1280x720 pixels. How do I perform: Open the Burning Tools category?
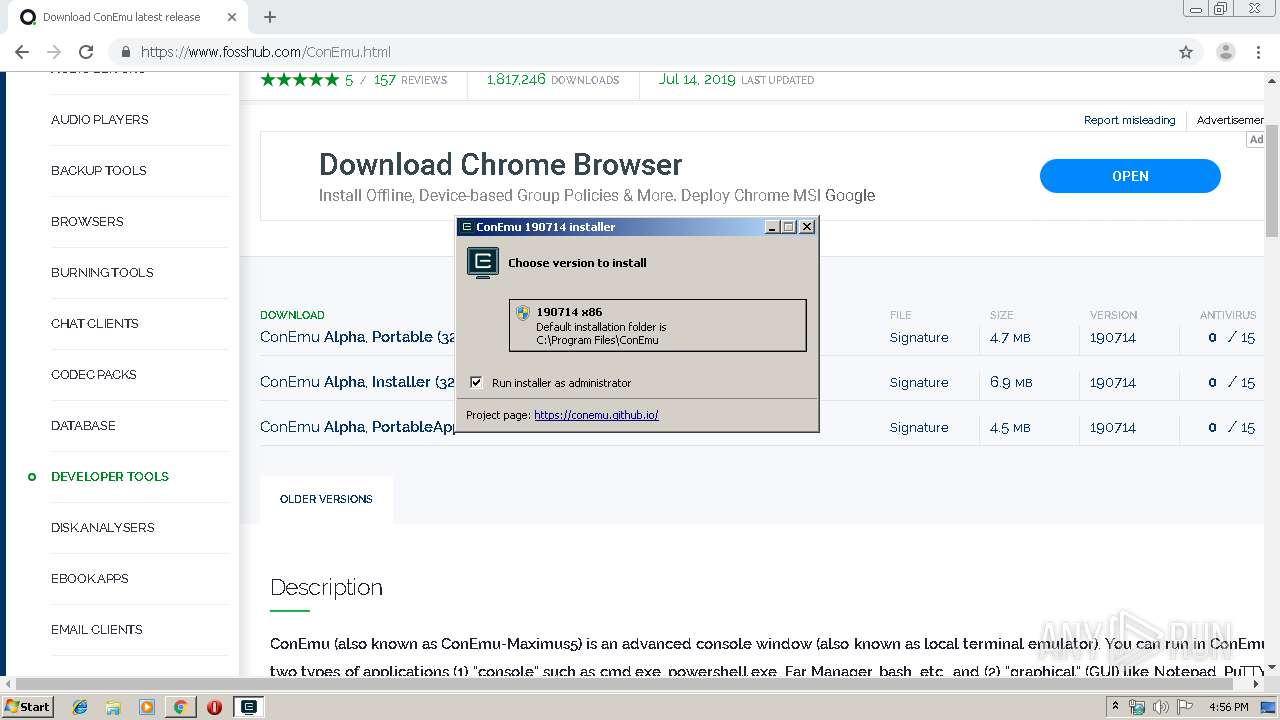click(102, 272)
